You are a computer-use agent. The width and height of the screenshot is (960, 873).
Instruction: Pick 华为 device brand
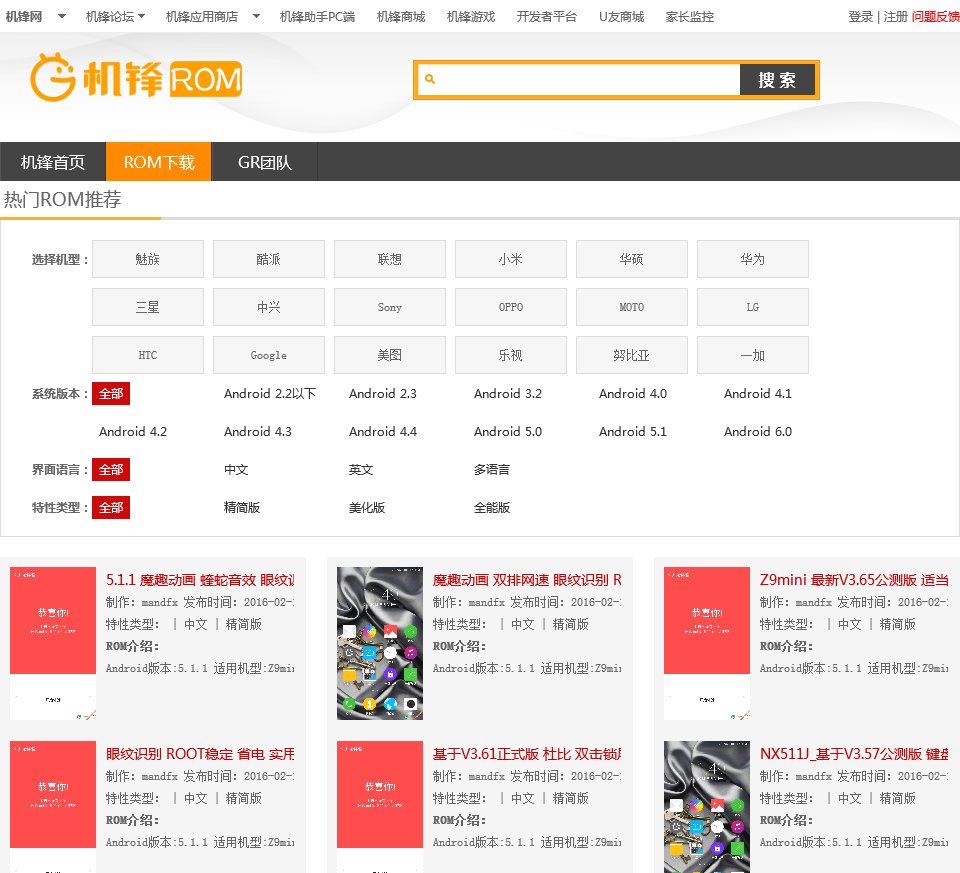pos(752,259)
